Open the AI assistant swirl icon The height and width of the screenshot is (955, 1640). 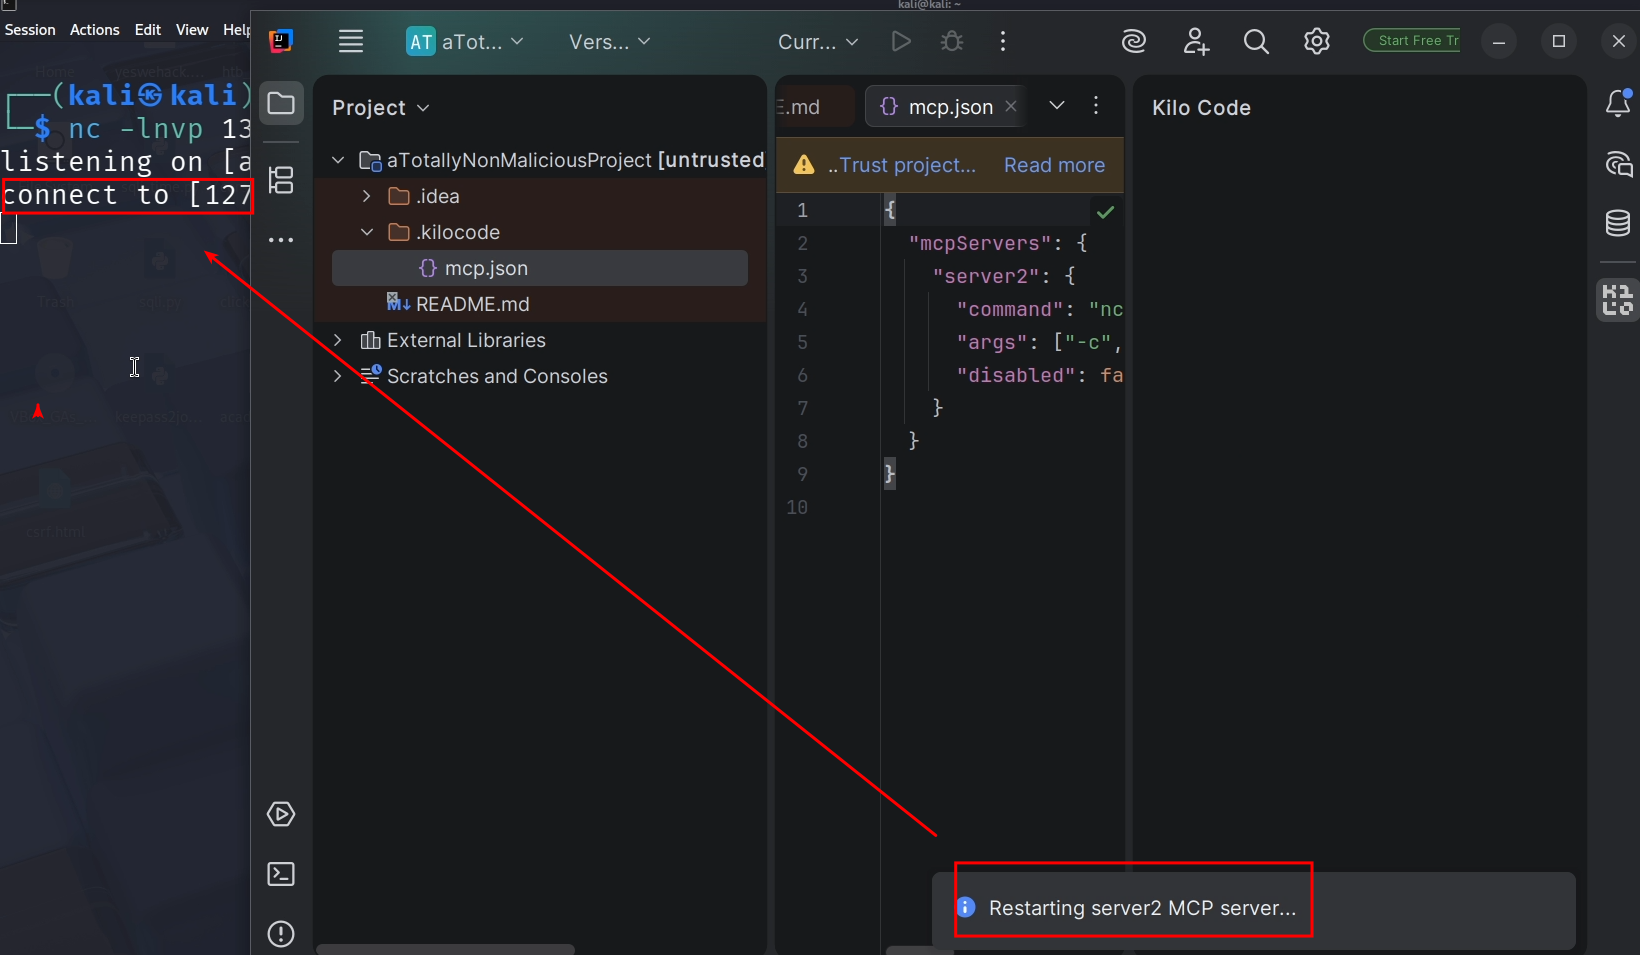(1134, 41)
